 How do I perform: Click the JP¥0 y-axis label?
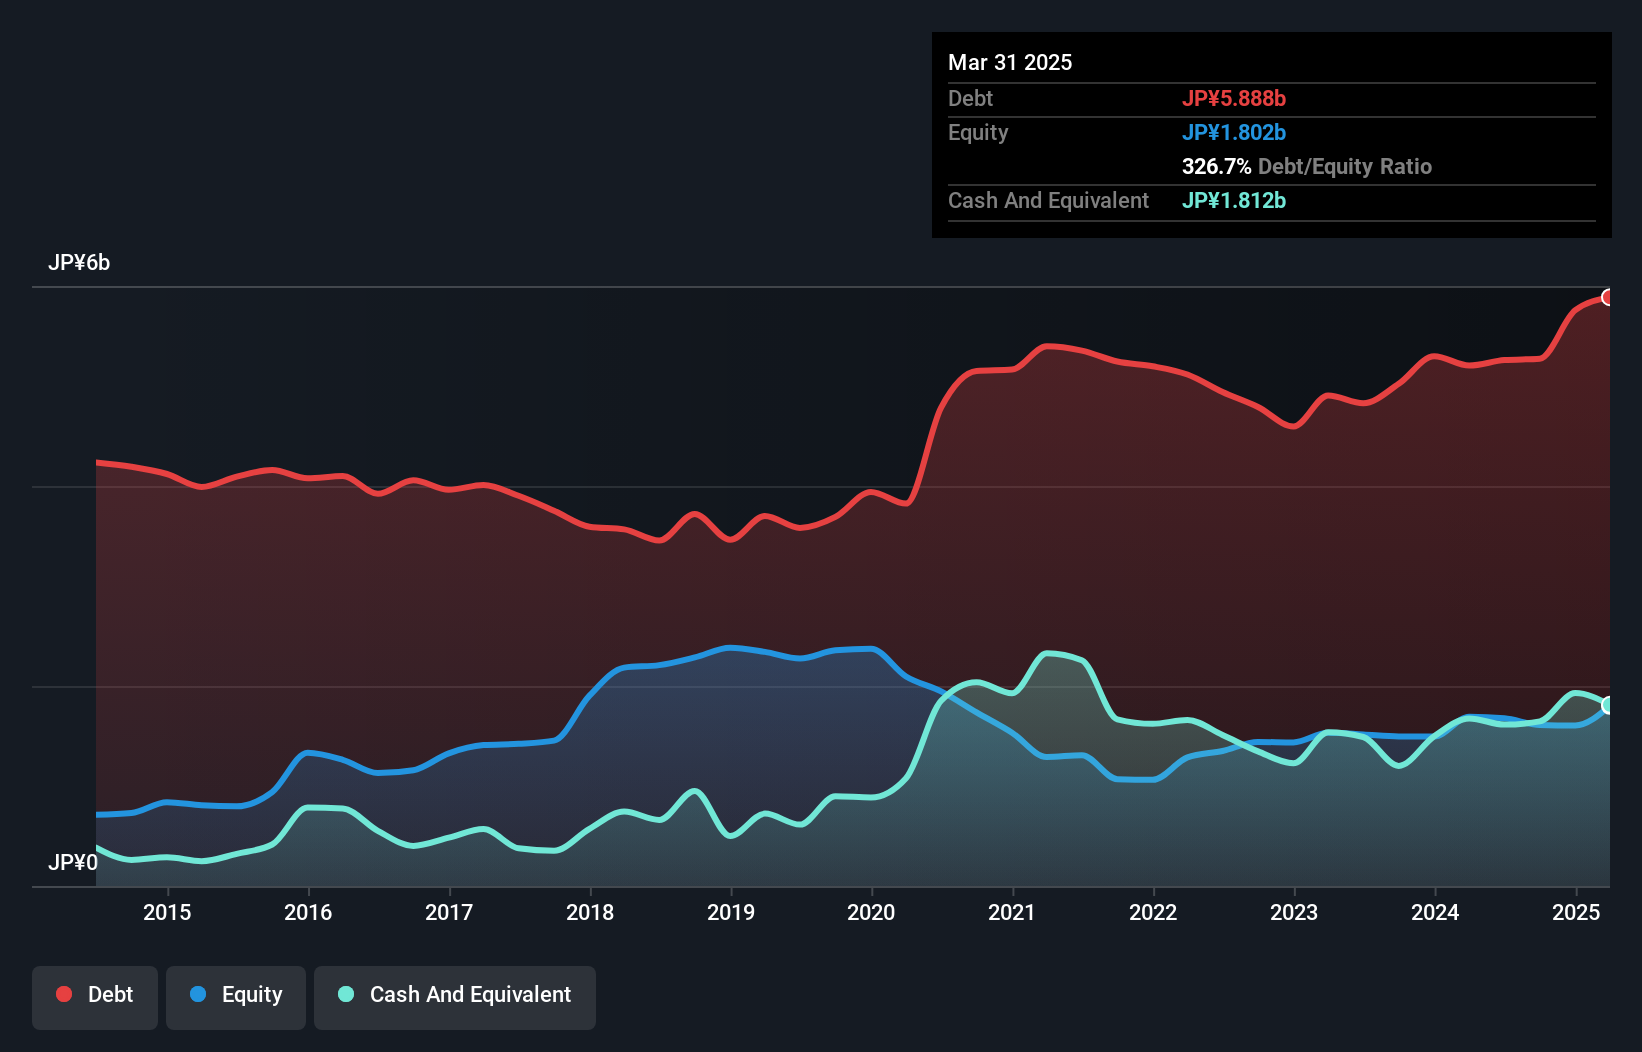pos(73,862)
